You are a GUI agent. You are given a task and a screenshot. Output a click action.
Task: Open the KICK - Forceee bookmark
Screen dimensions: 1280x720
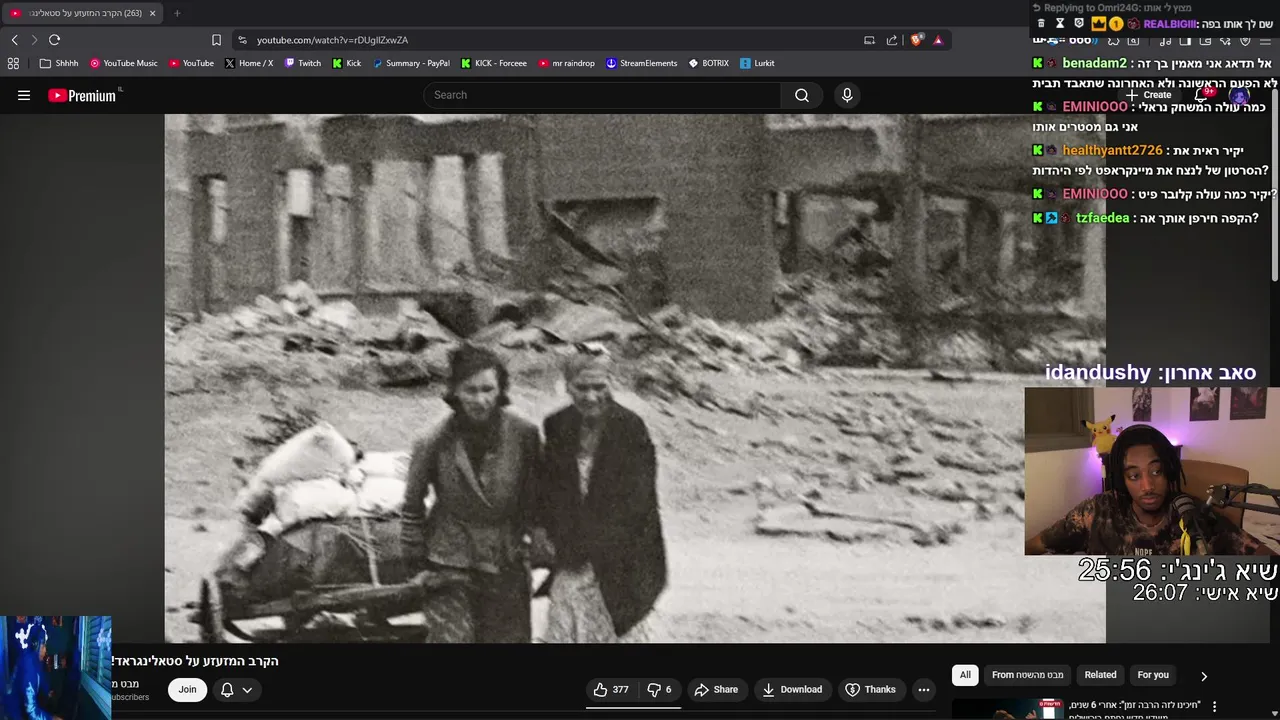tap(493, 63)
